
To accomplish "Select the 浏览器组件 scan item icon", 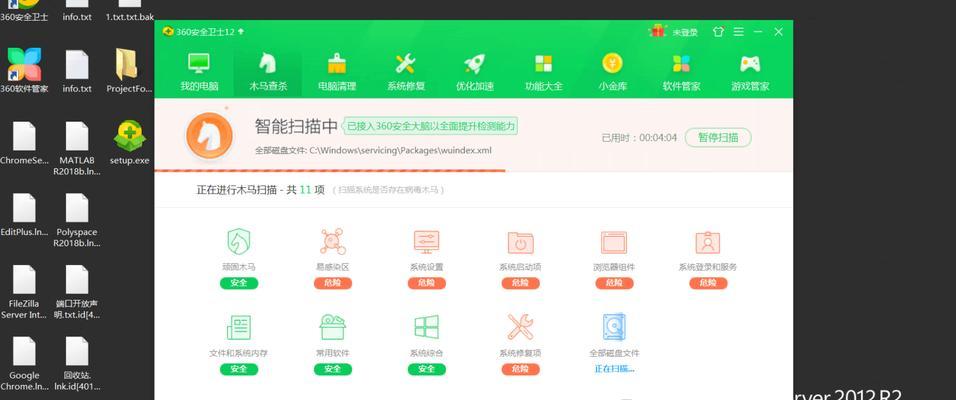I will (614, 242).
